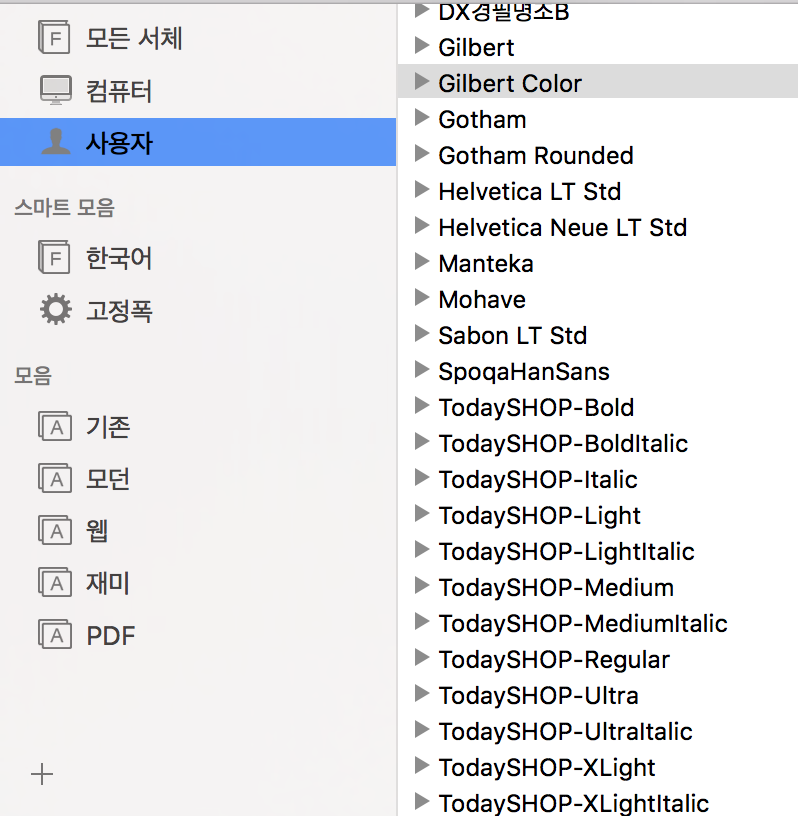Select the SpoqaHanSans font name

coord(524,373)
